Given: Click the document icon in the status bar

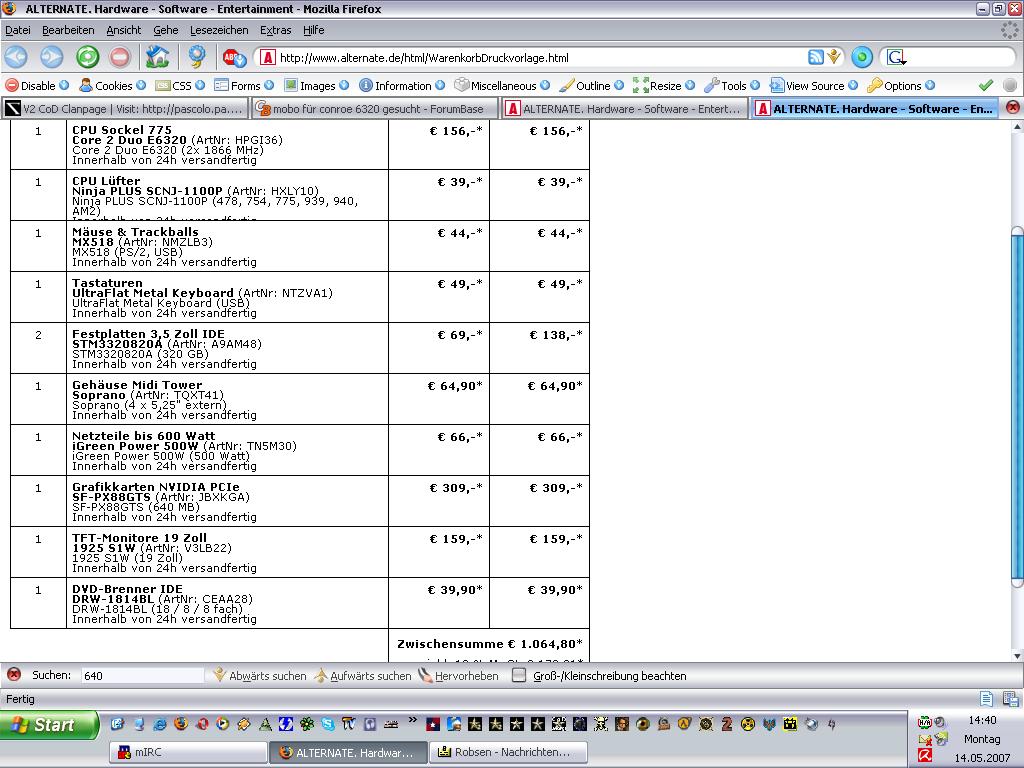Looking at the screenshot, I should point(986,699).
